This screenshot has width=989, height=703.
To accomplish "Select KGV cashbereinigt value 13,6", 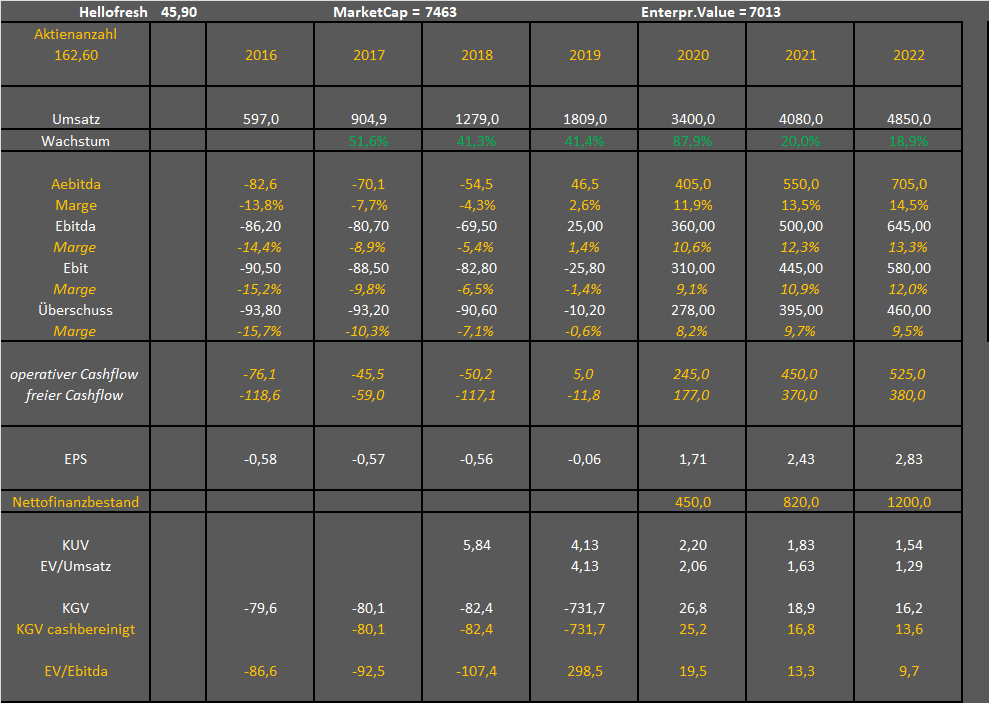I will click(908, 629).
